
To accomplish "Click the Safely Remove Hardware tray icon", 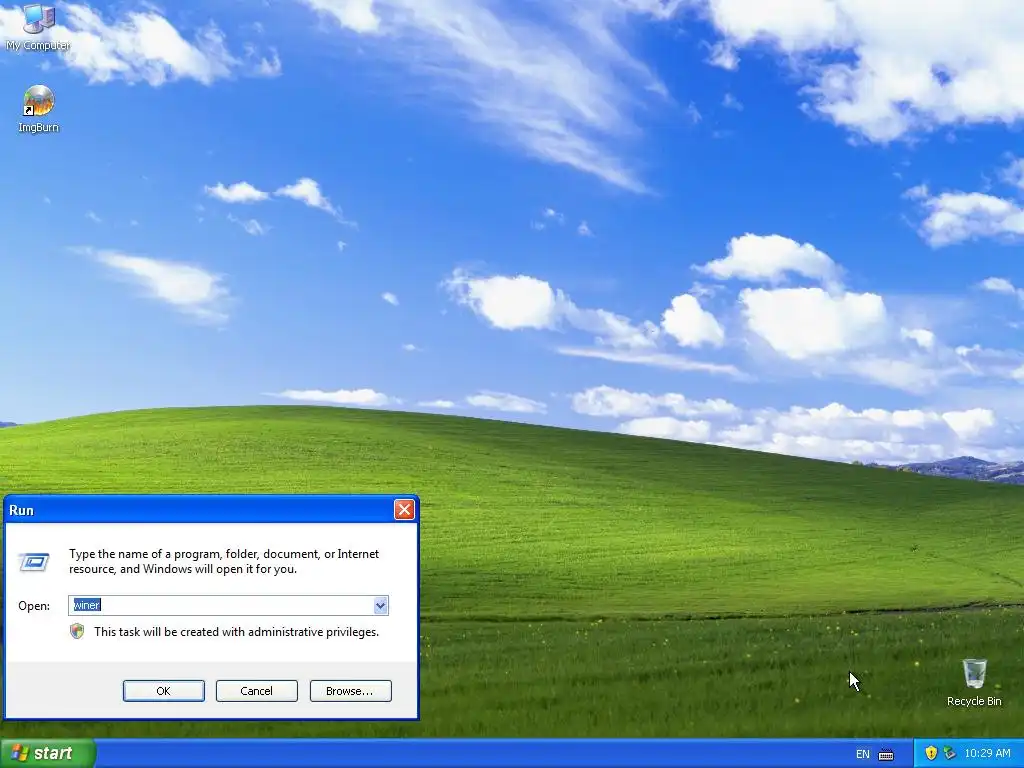I will tap(950, 753).
